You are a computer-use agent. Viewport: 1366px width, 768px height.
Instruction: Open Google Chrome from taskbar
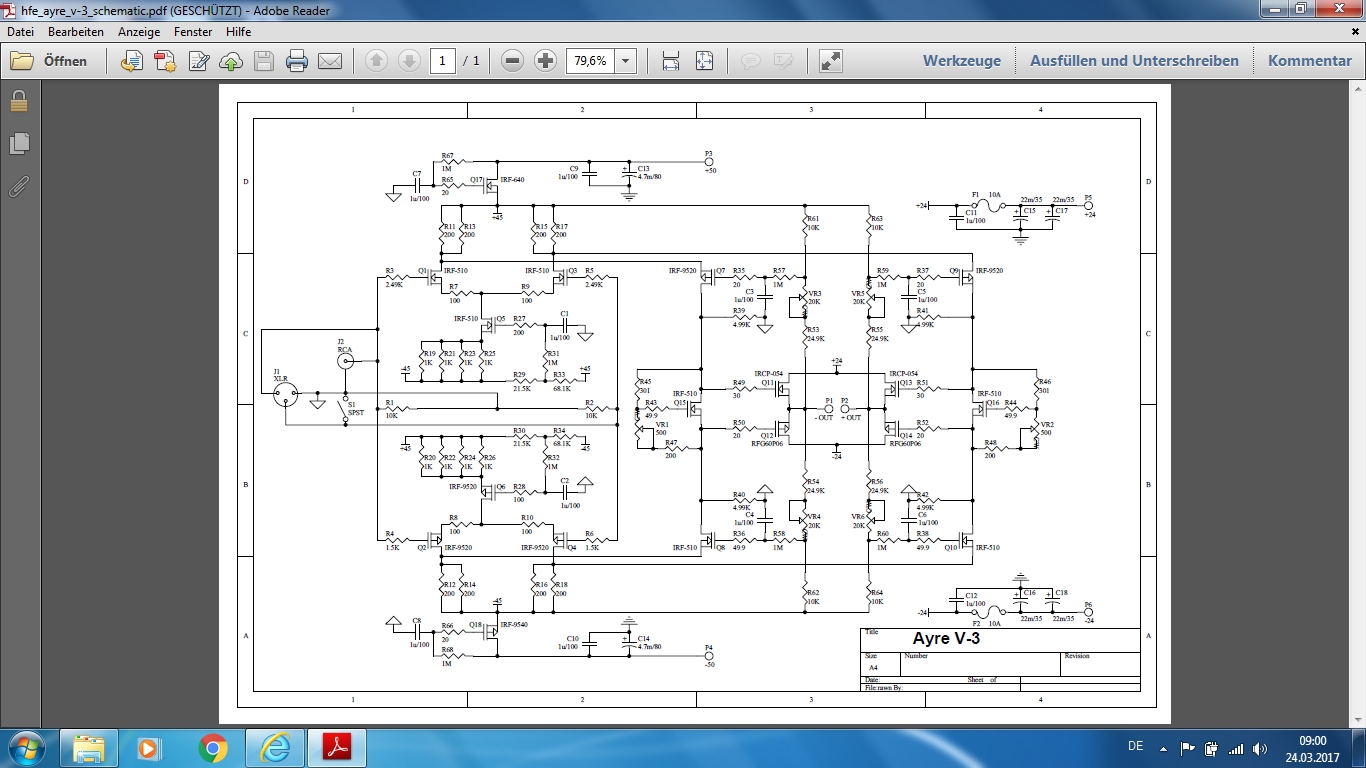(212, 748)
